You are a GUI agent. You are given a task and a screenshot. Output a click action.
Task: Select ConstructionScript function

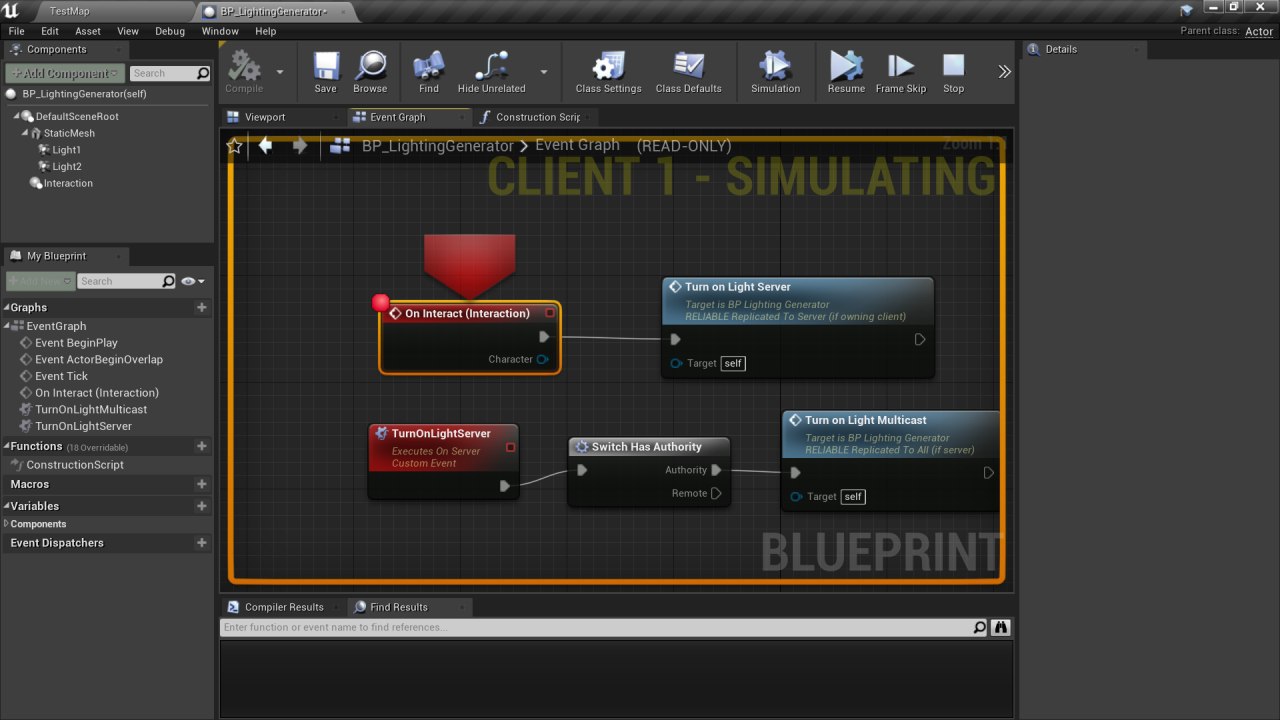coord(75,465)
